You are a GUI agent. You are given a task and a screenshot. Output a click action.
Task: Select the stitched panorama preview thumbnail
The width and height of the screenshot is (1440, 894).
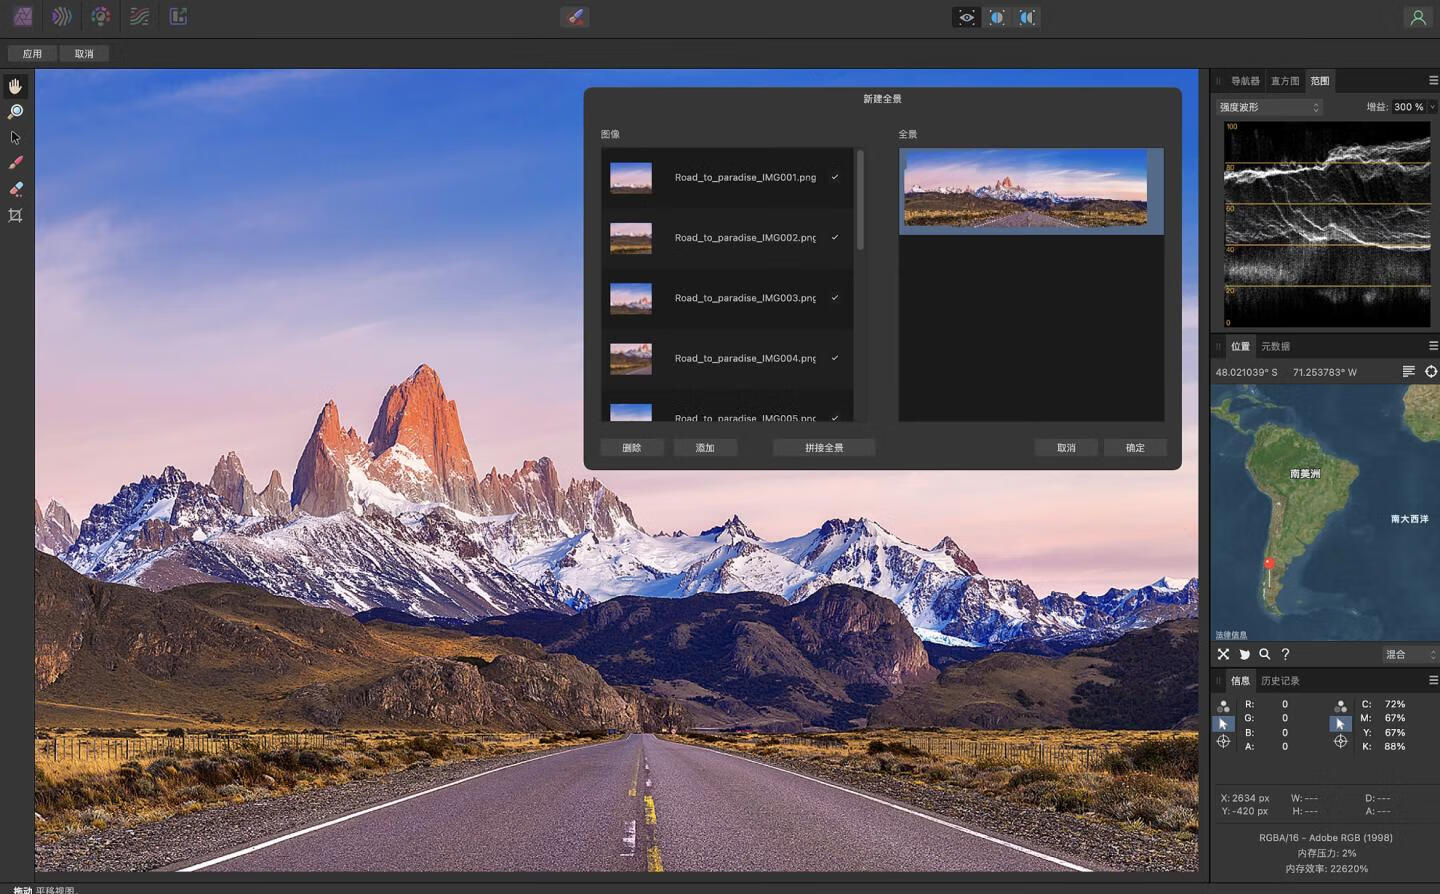pos(1031,190)
